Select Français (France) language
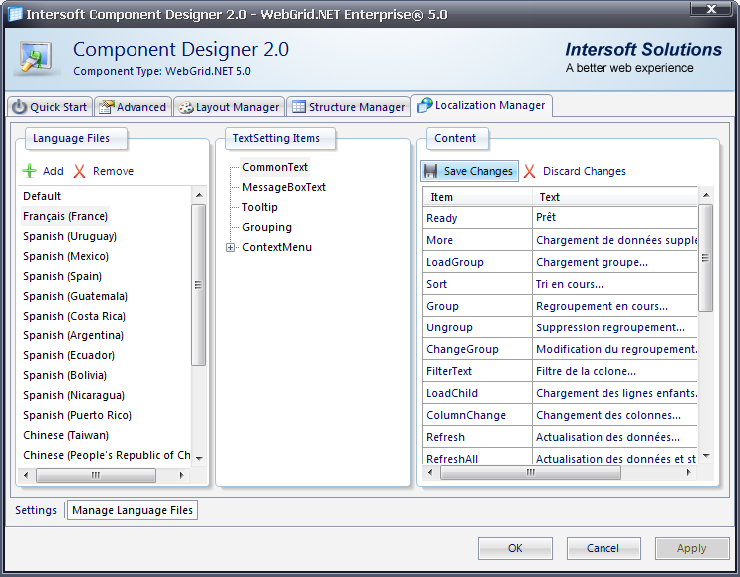This screenshot has height=577, width=740. point(66,216)
